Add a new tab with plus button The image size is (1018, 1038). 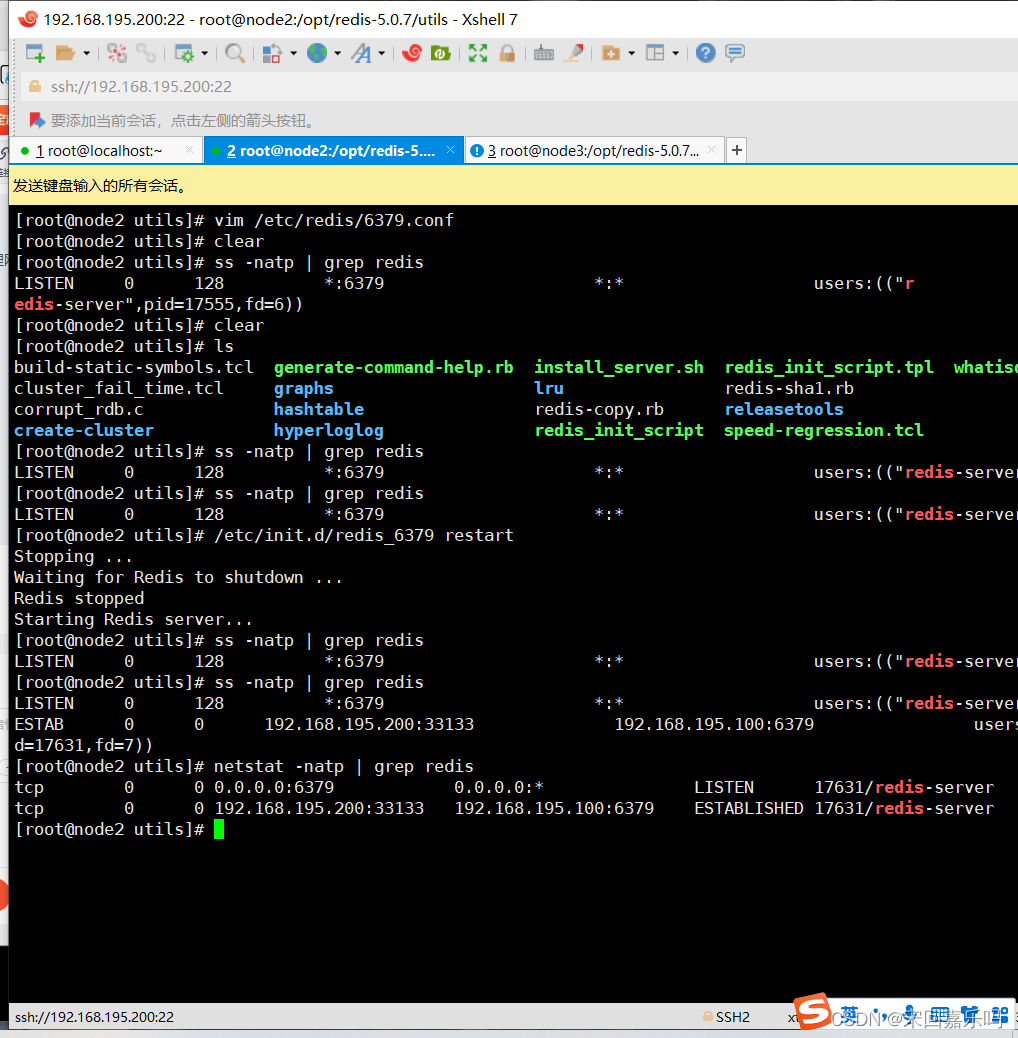pos(737,151)
